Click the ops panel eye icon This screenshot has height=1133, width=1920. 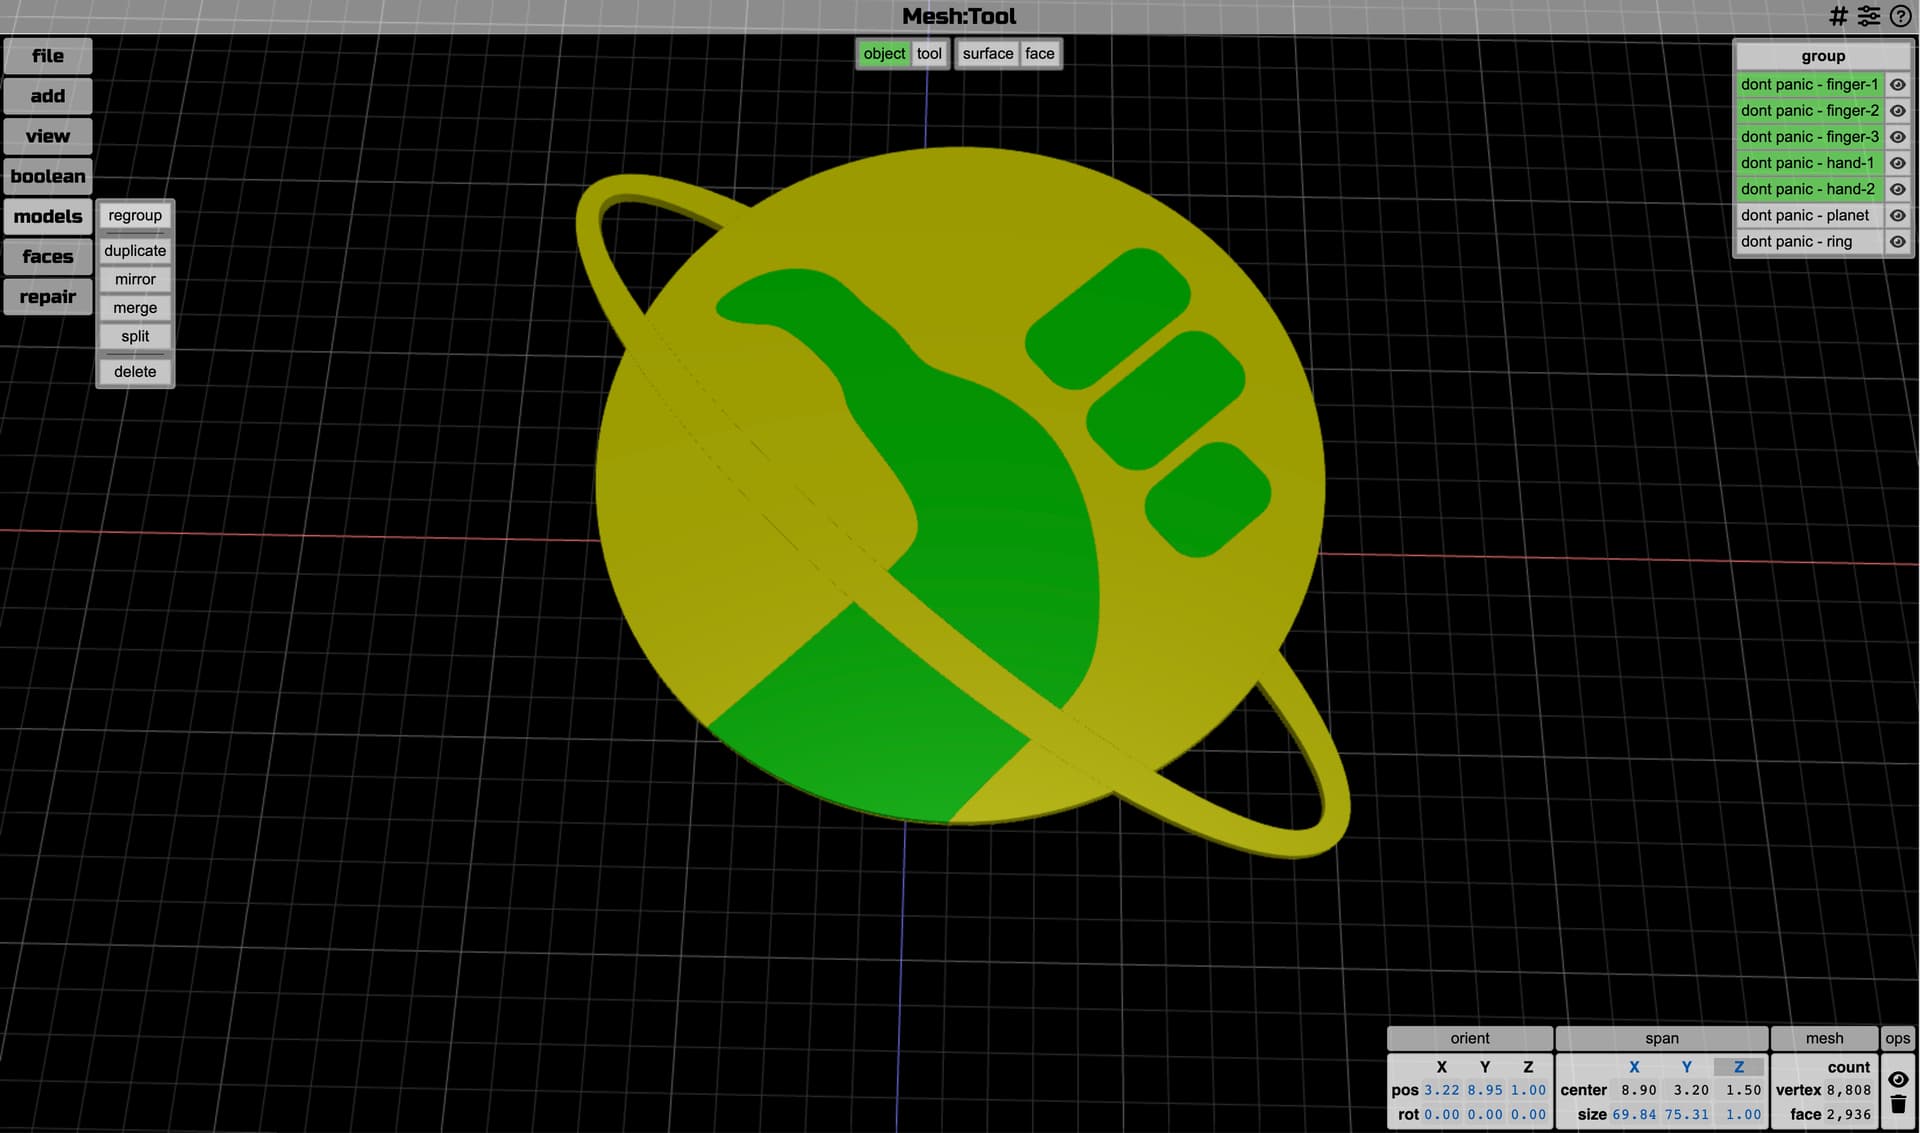point(1897,1079)
